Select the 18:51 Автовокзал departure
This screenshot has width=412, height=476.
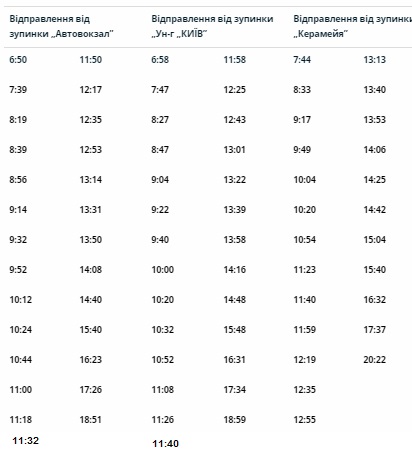91,420
